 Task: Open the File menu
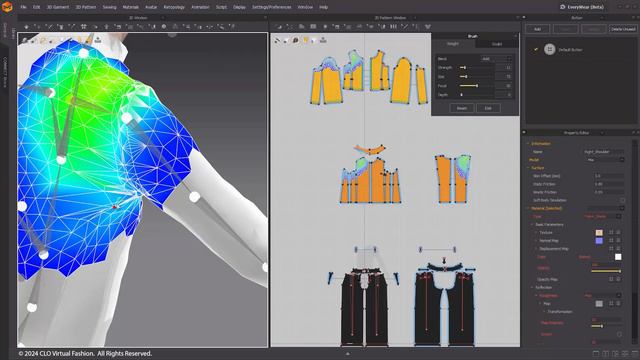23,7
